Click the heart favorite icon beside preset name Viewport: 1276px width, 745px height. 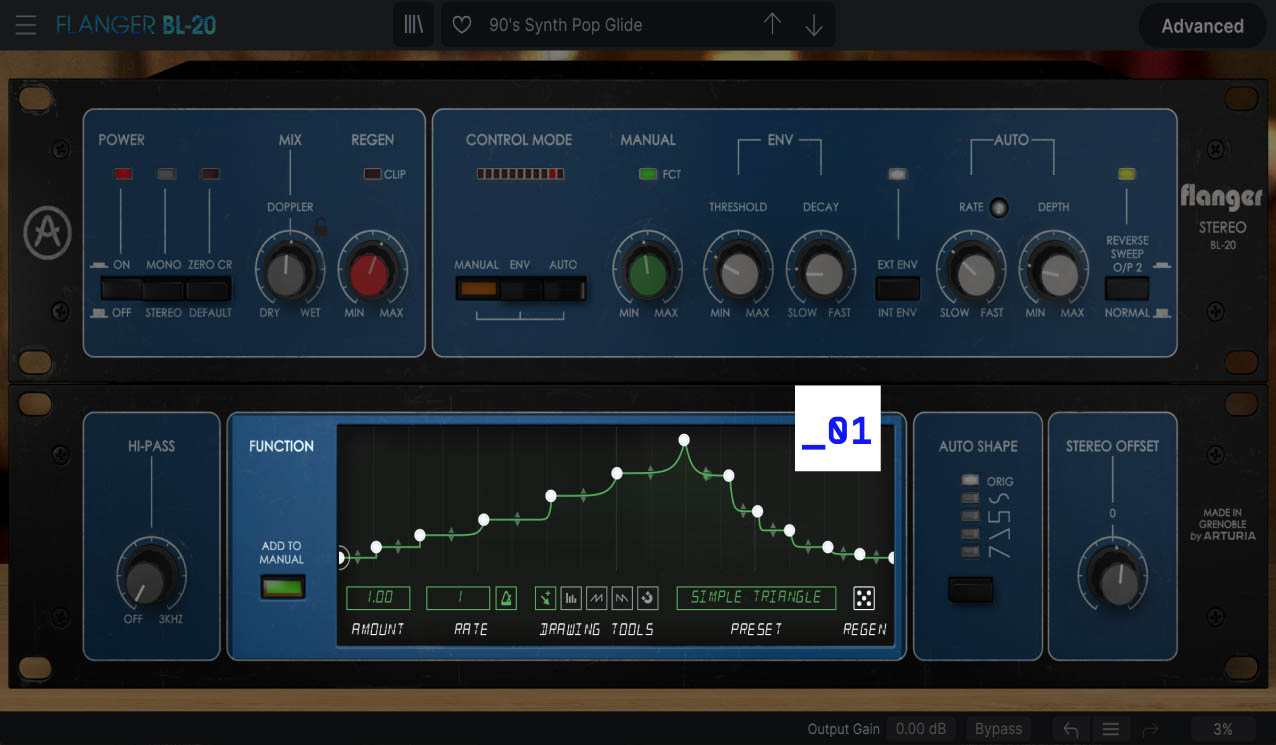coord(461,24)
